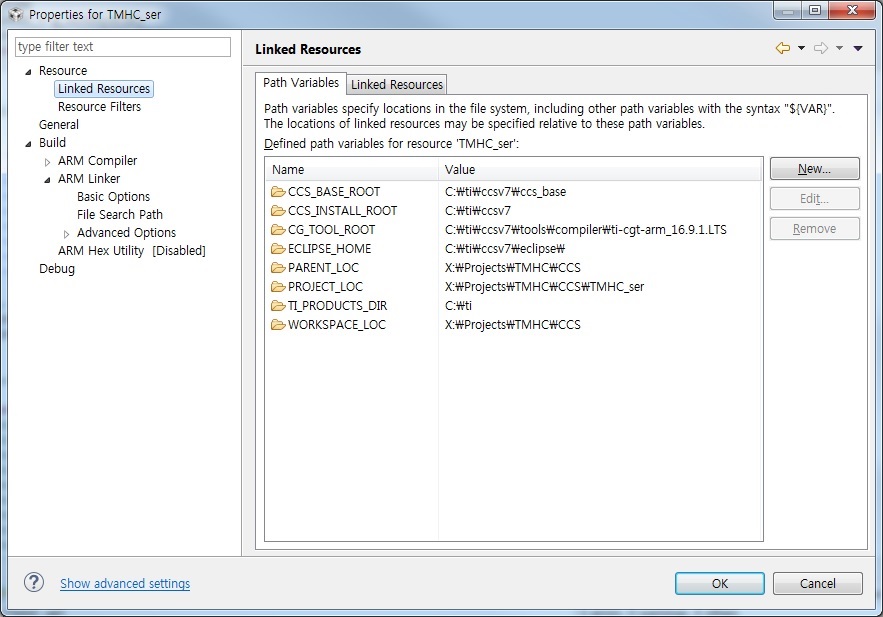
Task: Select the CG_TOOL_ROOT folder icon
Action: 278,230
